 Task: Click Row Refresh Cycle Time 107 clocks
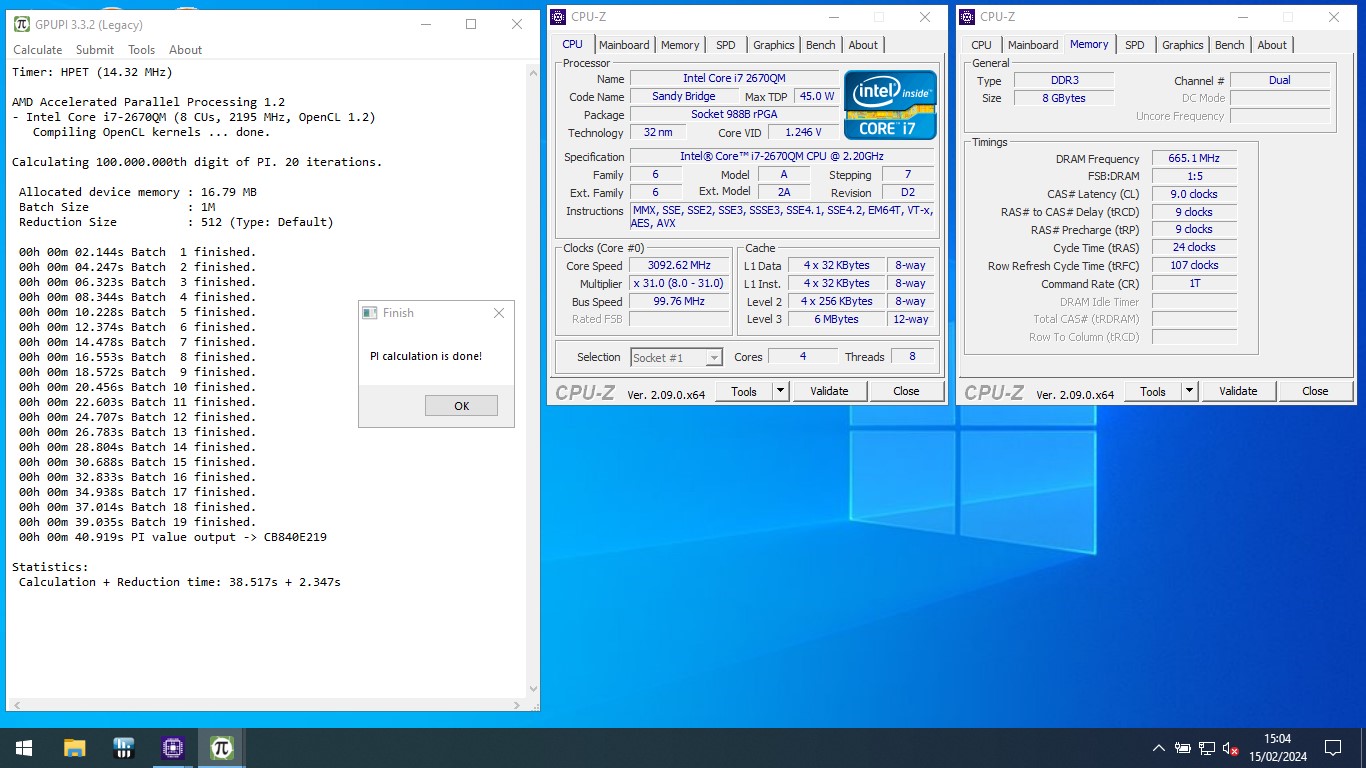tap(1194, 265)
